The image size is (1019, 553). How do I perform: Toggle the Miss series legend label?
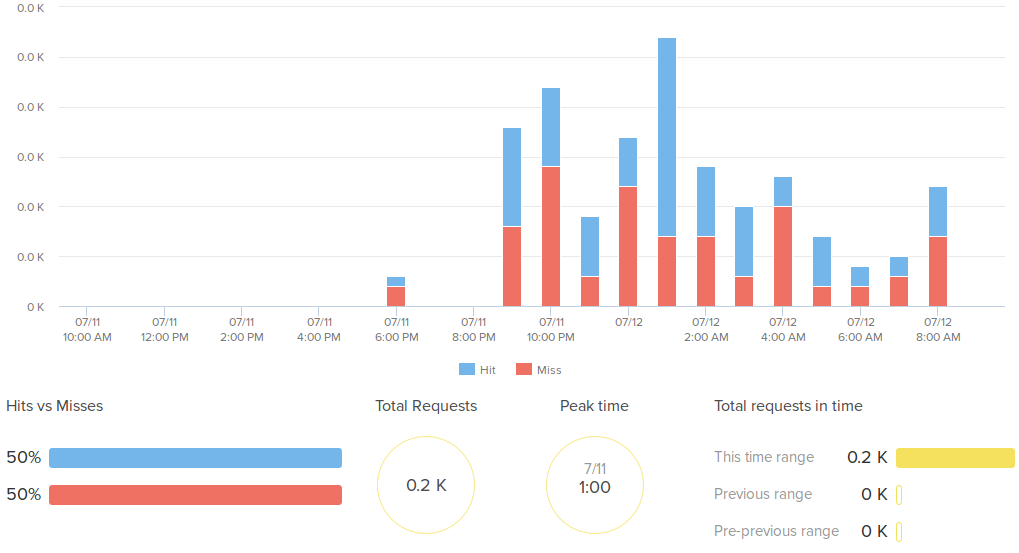pos(549,370)
